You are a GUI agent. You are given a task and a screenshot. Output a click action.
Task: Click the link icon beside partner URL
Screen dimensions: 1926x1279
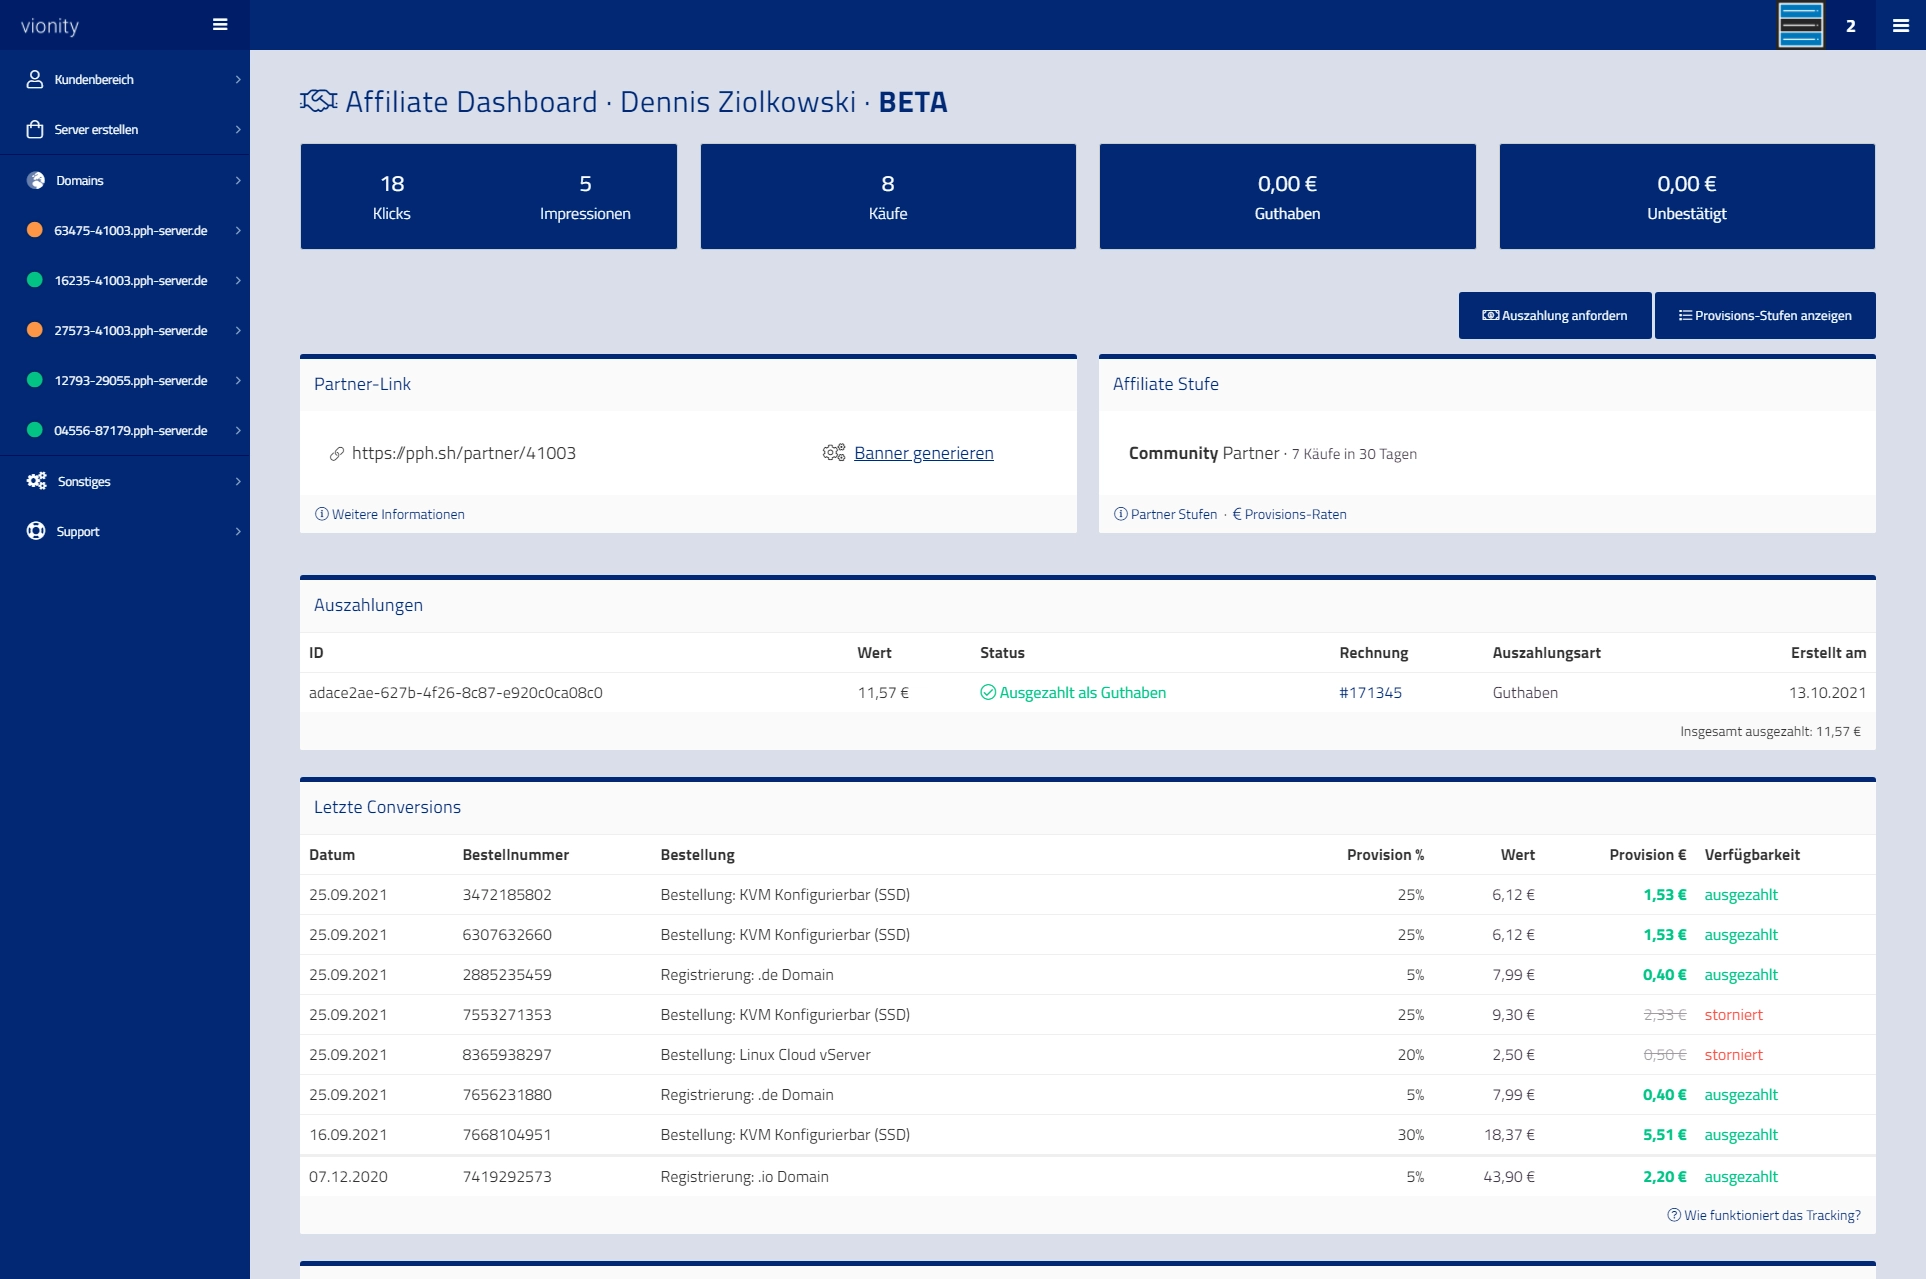337,454
